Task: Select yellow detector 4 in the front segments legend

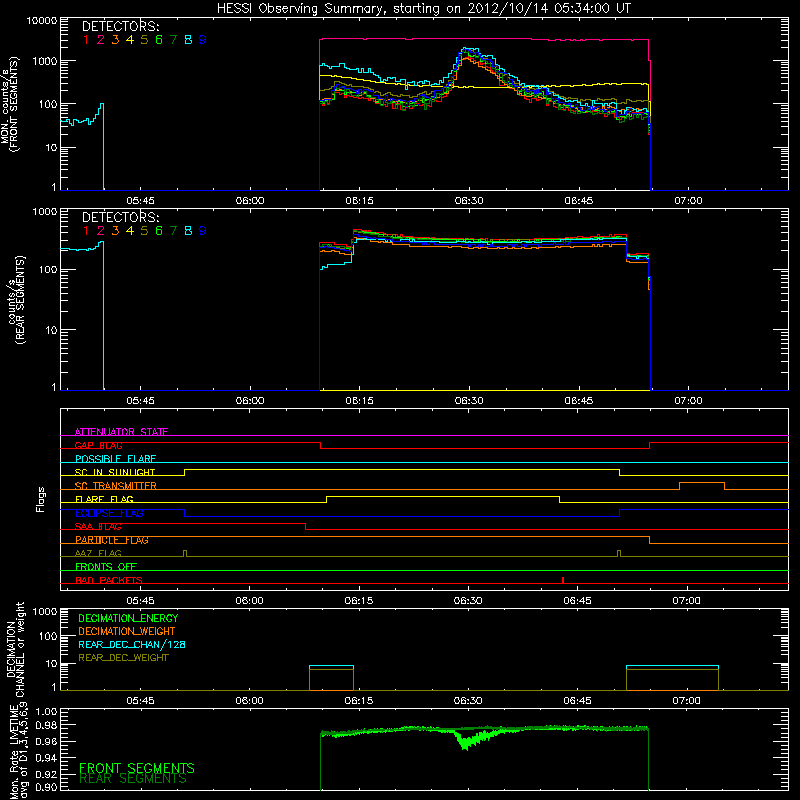Action: [x=130, y=40]
